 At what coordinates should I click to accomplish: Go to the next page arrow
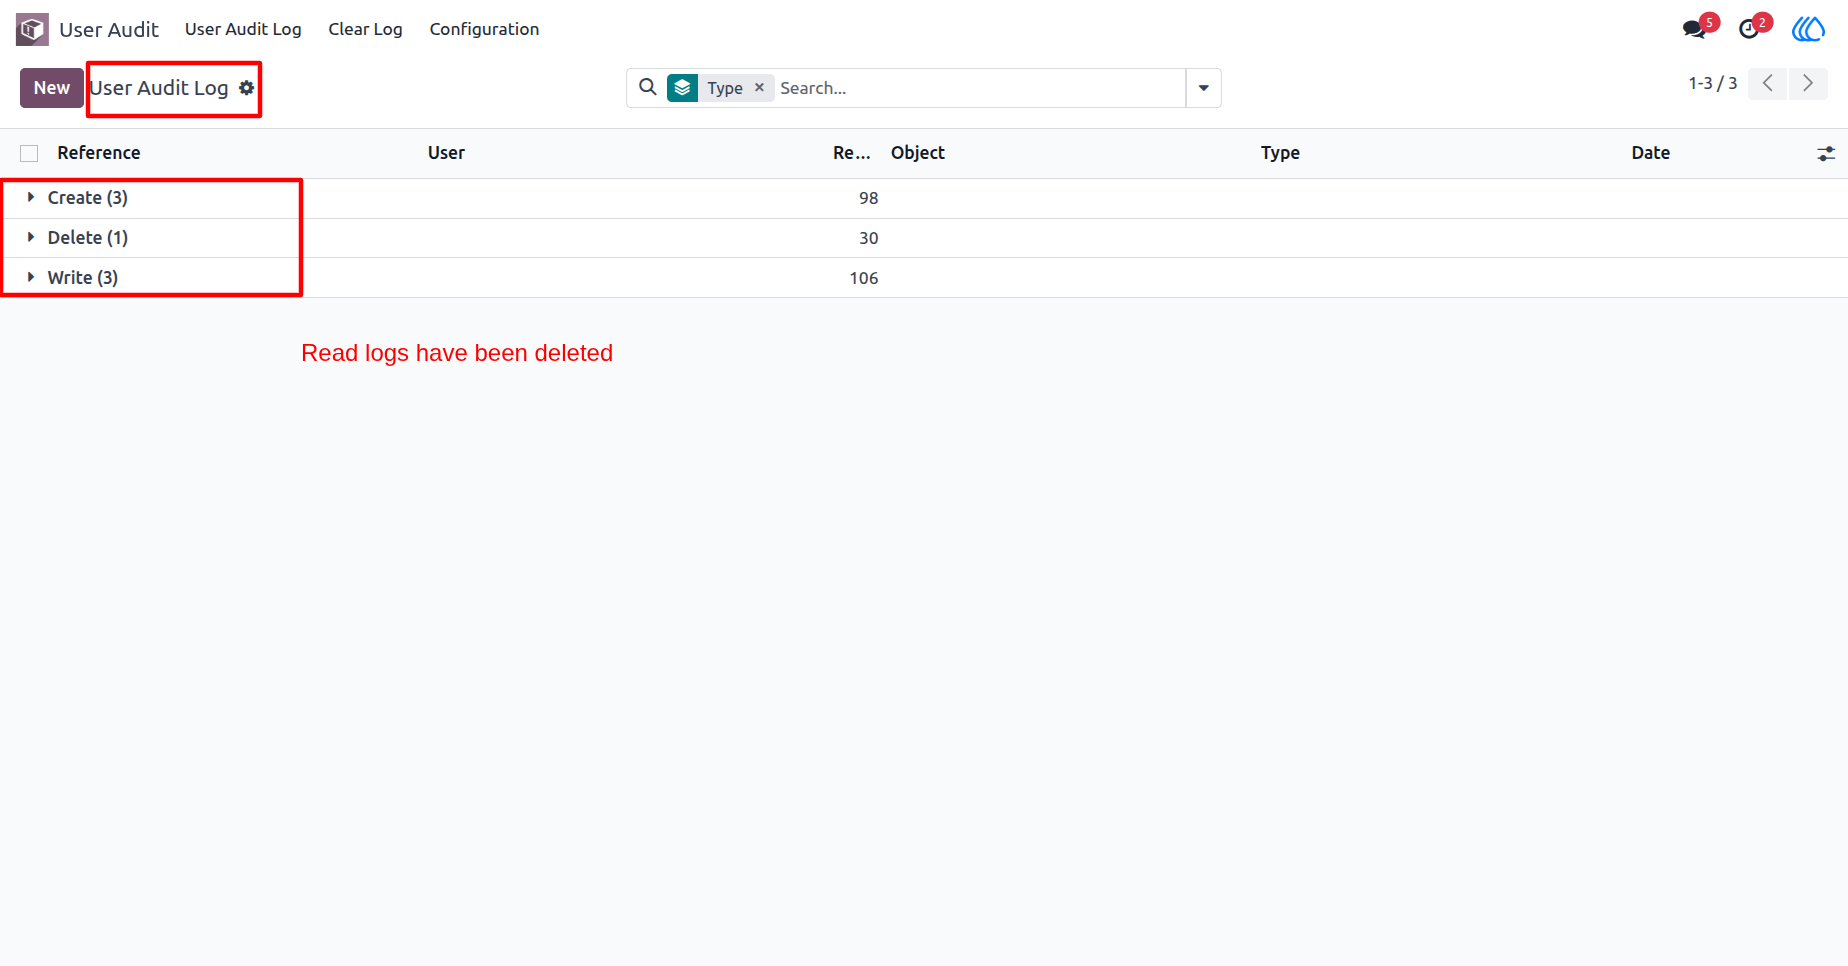[x=1808, y=83]
